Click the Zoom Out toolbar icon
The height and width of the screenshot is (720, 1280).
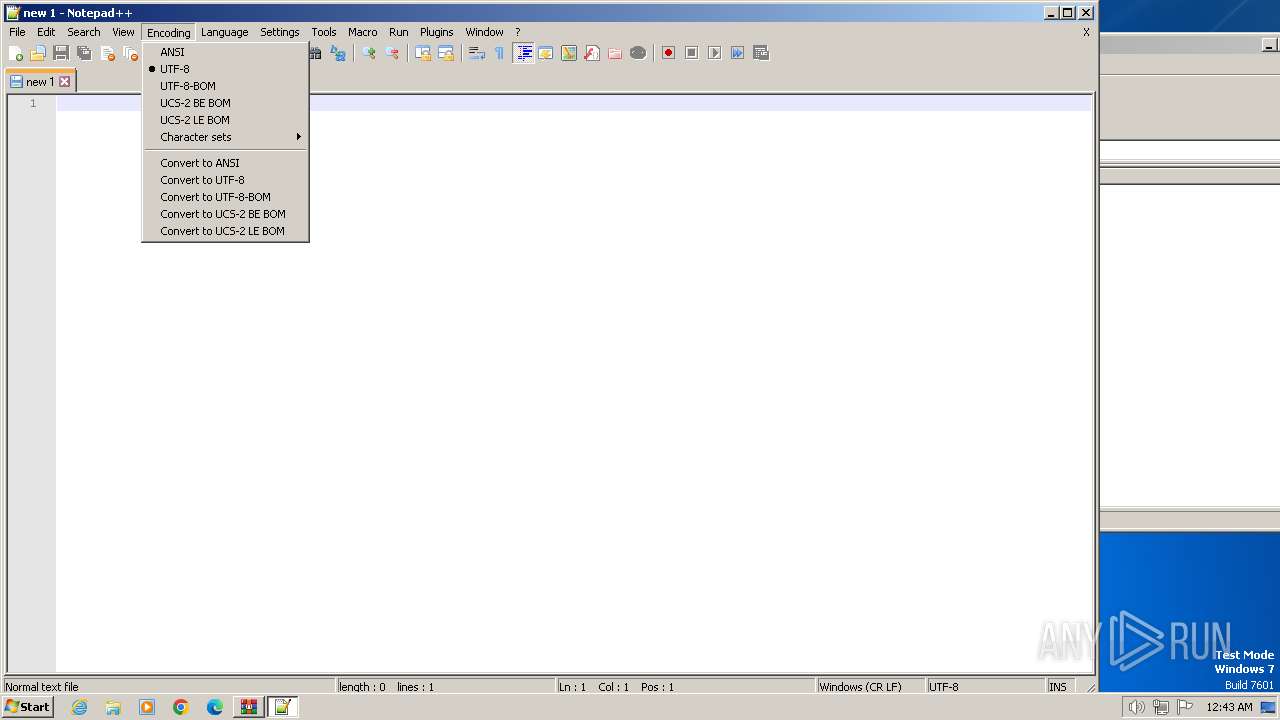point(392,53)
